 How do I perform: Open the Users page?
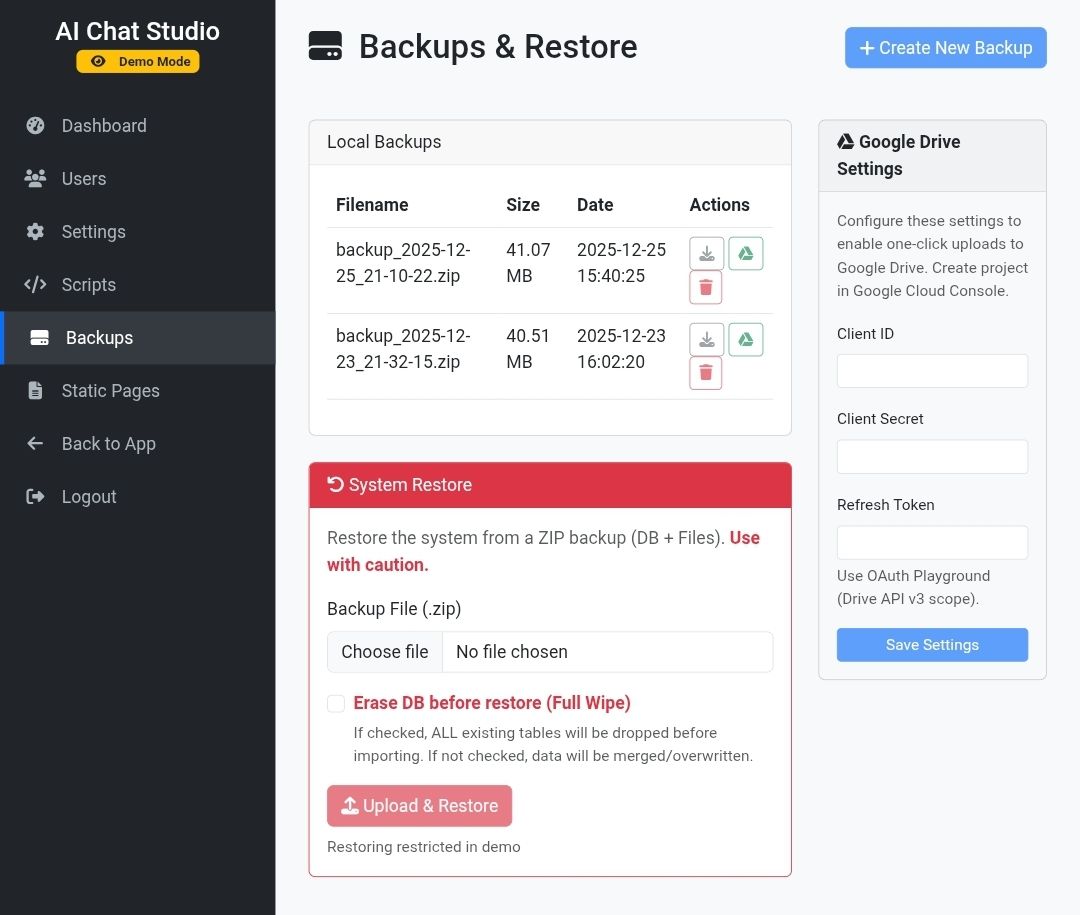(84, 179)
